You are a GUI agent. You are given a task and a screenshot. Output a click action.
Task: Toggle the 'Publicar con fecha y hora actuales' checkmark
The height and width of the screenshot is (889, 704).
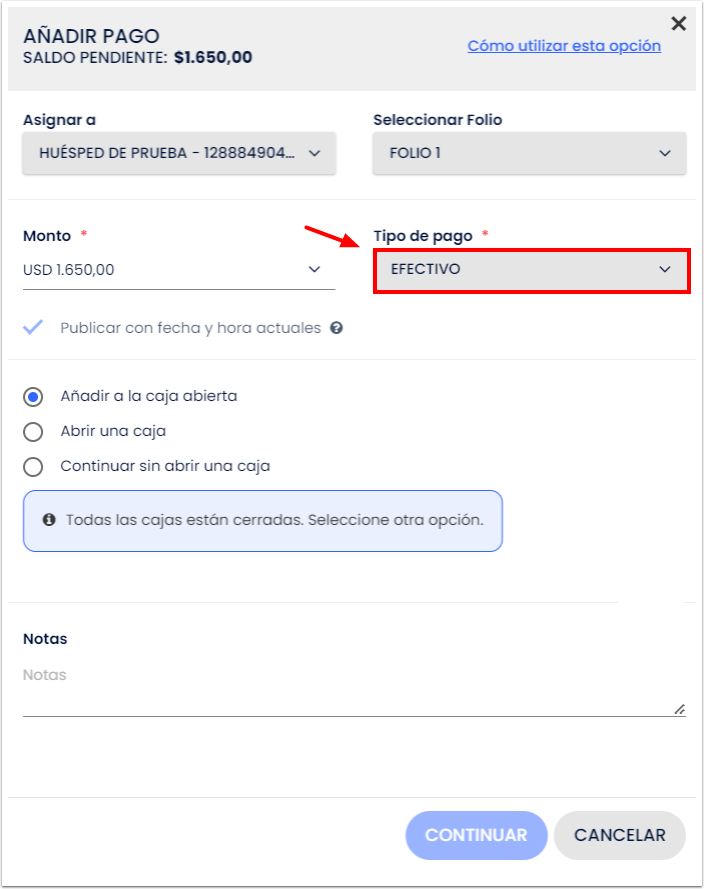pyautogui.click(x=34, y=327)
